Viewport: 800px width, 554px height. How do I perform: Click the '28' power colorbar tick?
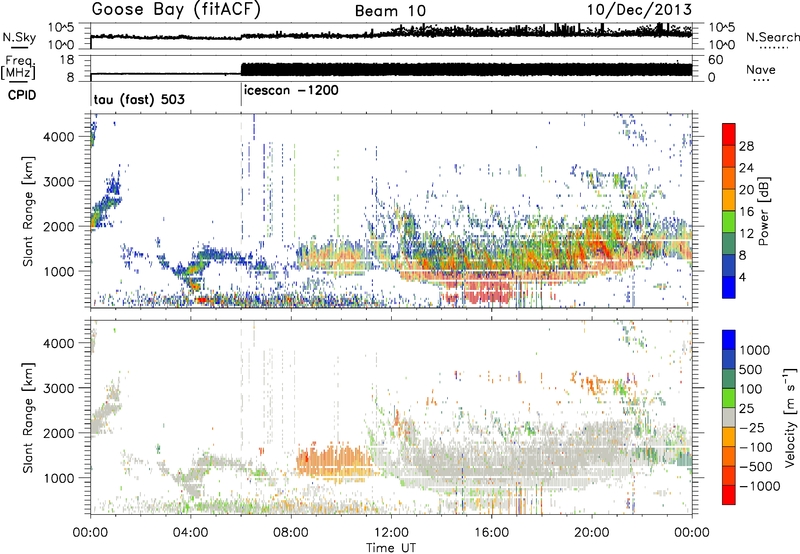click(x=746, y=146)
